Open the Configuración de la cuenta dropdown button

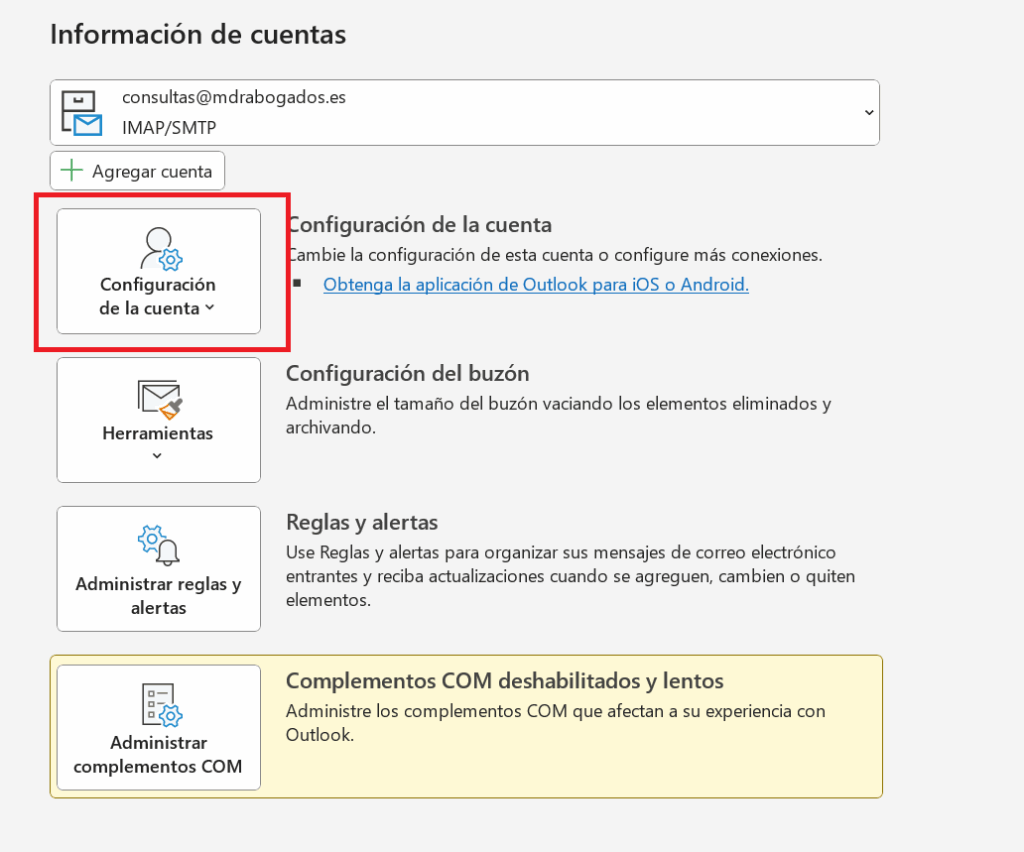pyautogui.click(x=159, y=271)
